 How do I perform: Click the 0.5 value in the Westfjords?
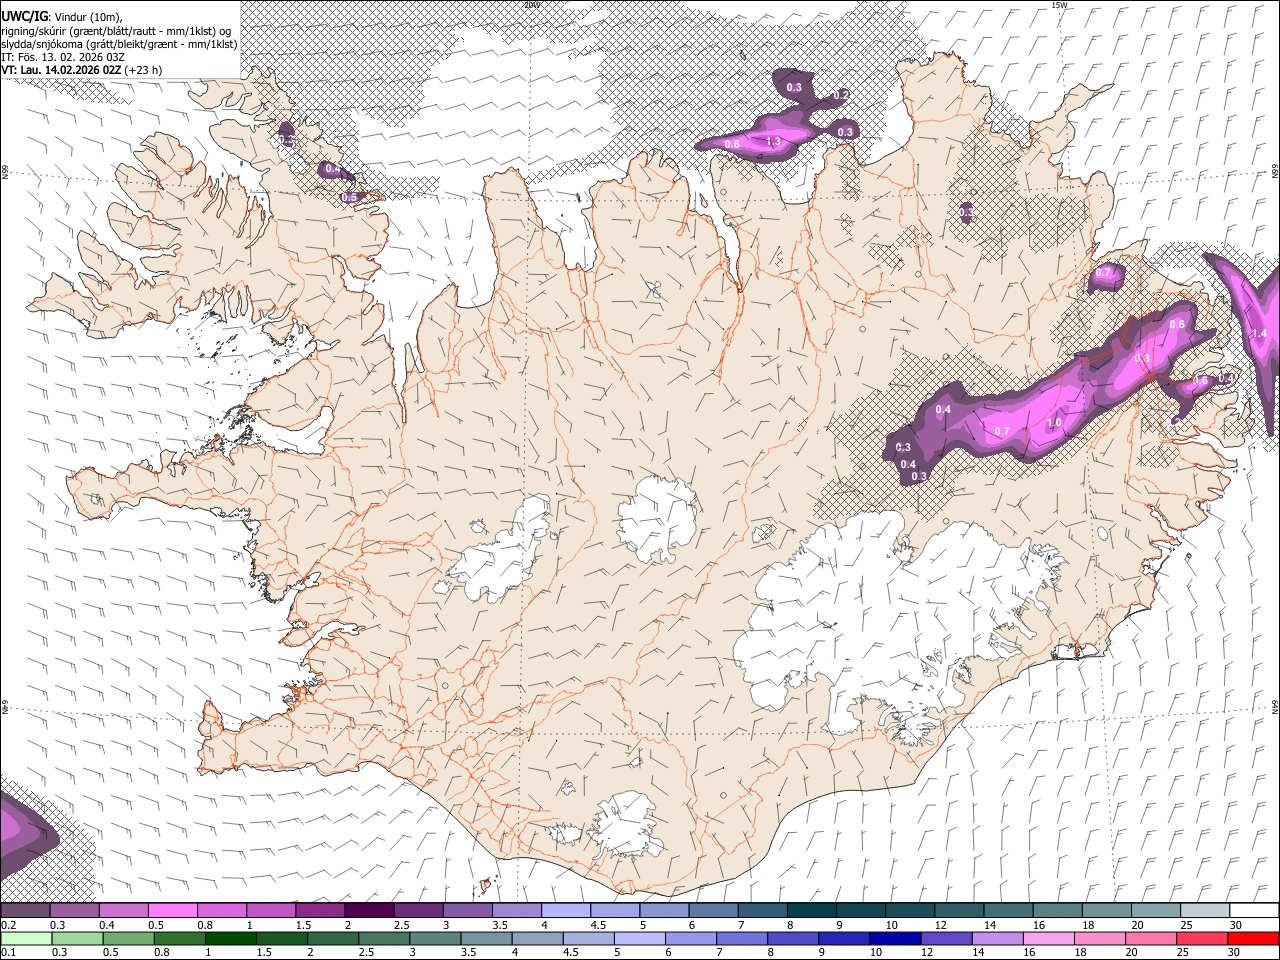pos(349,197)
